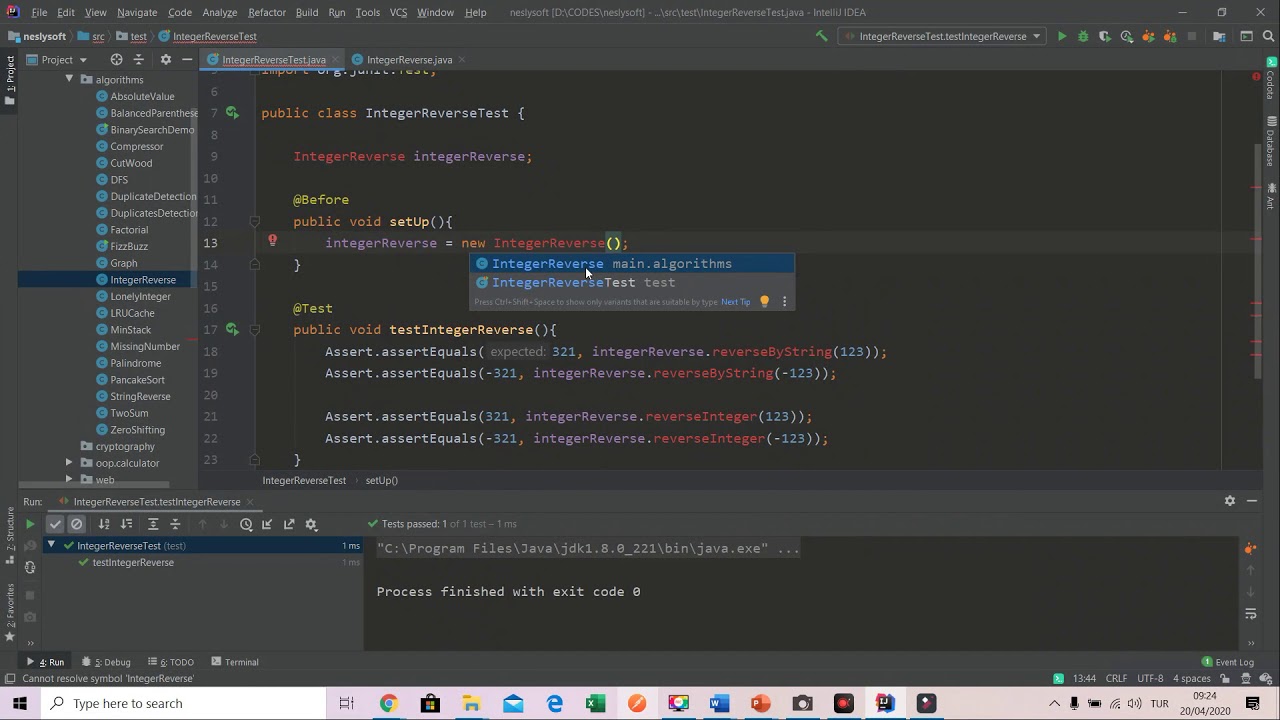Viewport: 1280px width, 720px height.
Task: Open Project Structure icon
Action: click(x=1219, y=36)
